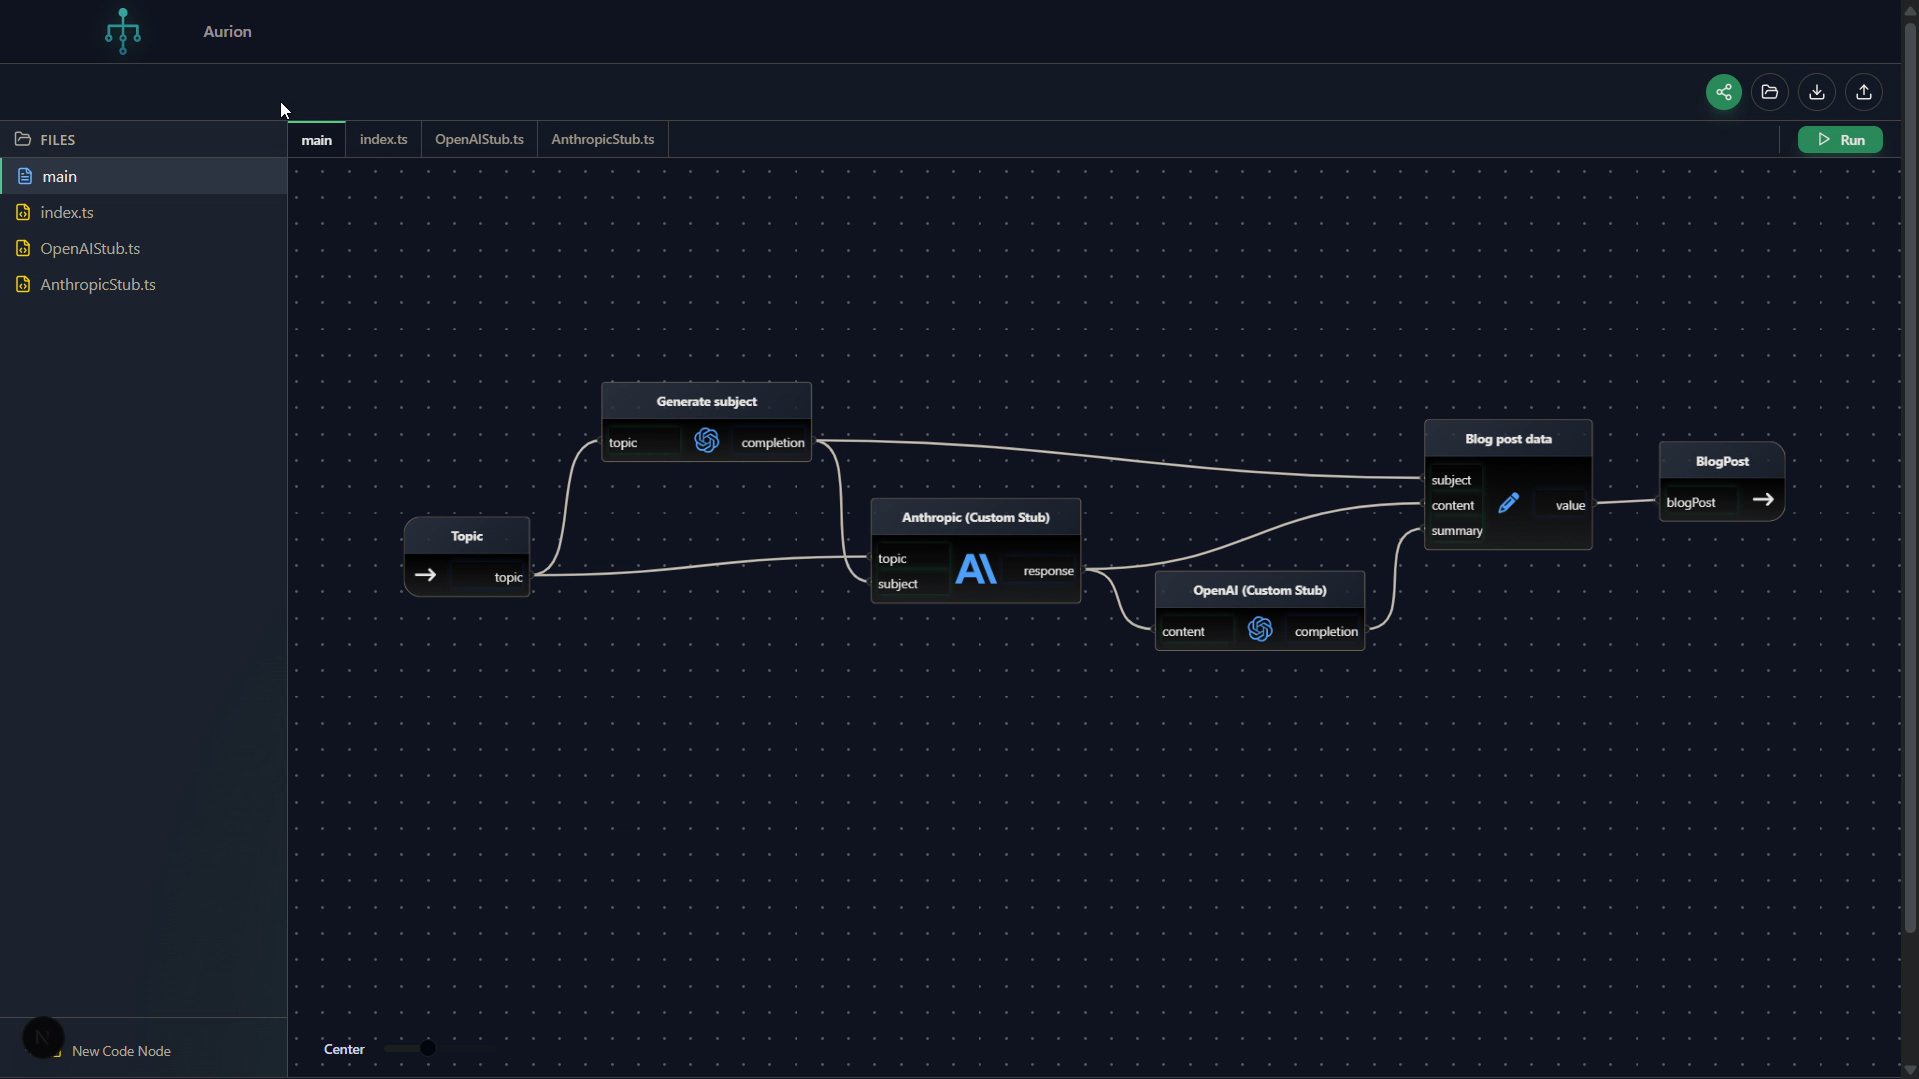The width and height of the screenshot is (1919, 1079).
Task: Click the OpenAI icon in OpenAI (Custom Stub) node
Action: coord(1259,629)
